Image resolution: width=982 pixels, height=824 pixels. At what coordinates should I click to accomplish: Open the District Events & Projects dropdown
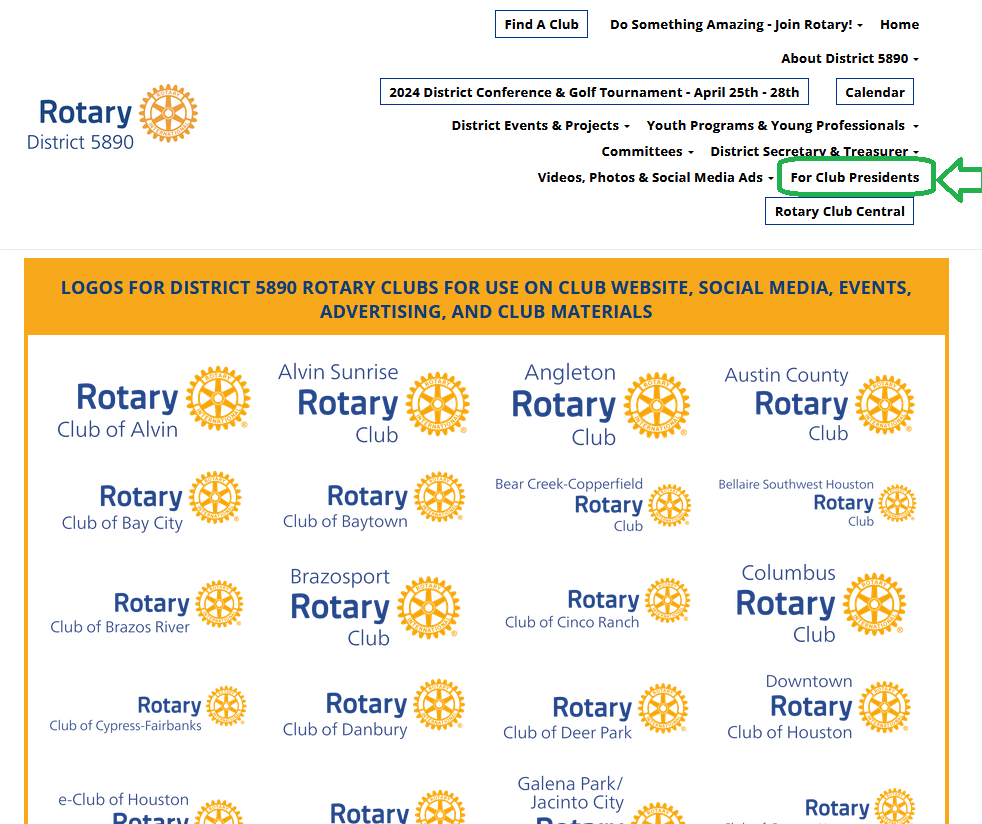point(540,125)
